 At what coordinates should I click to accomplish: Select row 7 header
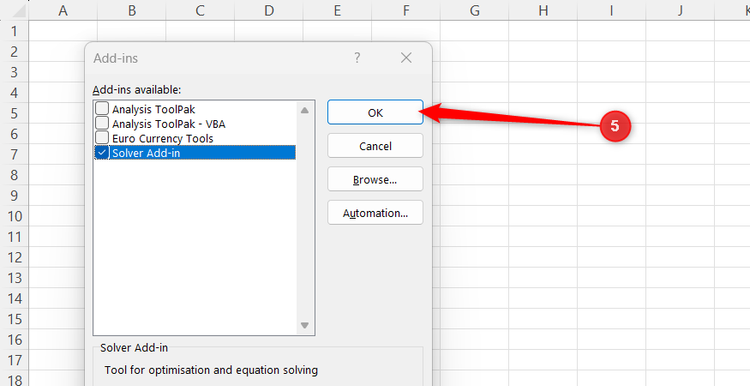coord(14,154)
